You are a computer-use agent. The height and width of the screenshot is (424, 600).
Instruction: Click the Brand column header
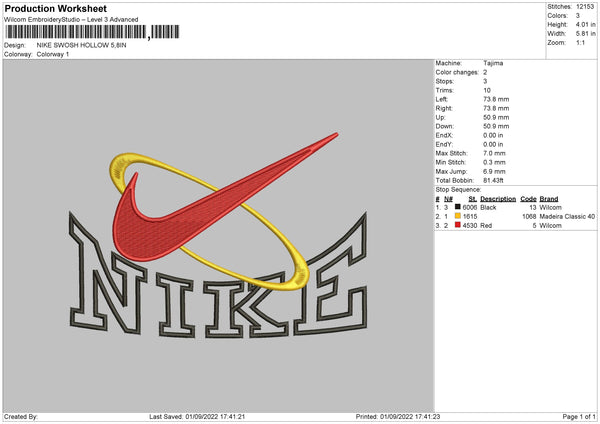(549, 199)
